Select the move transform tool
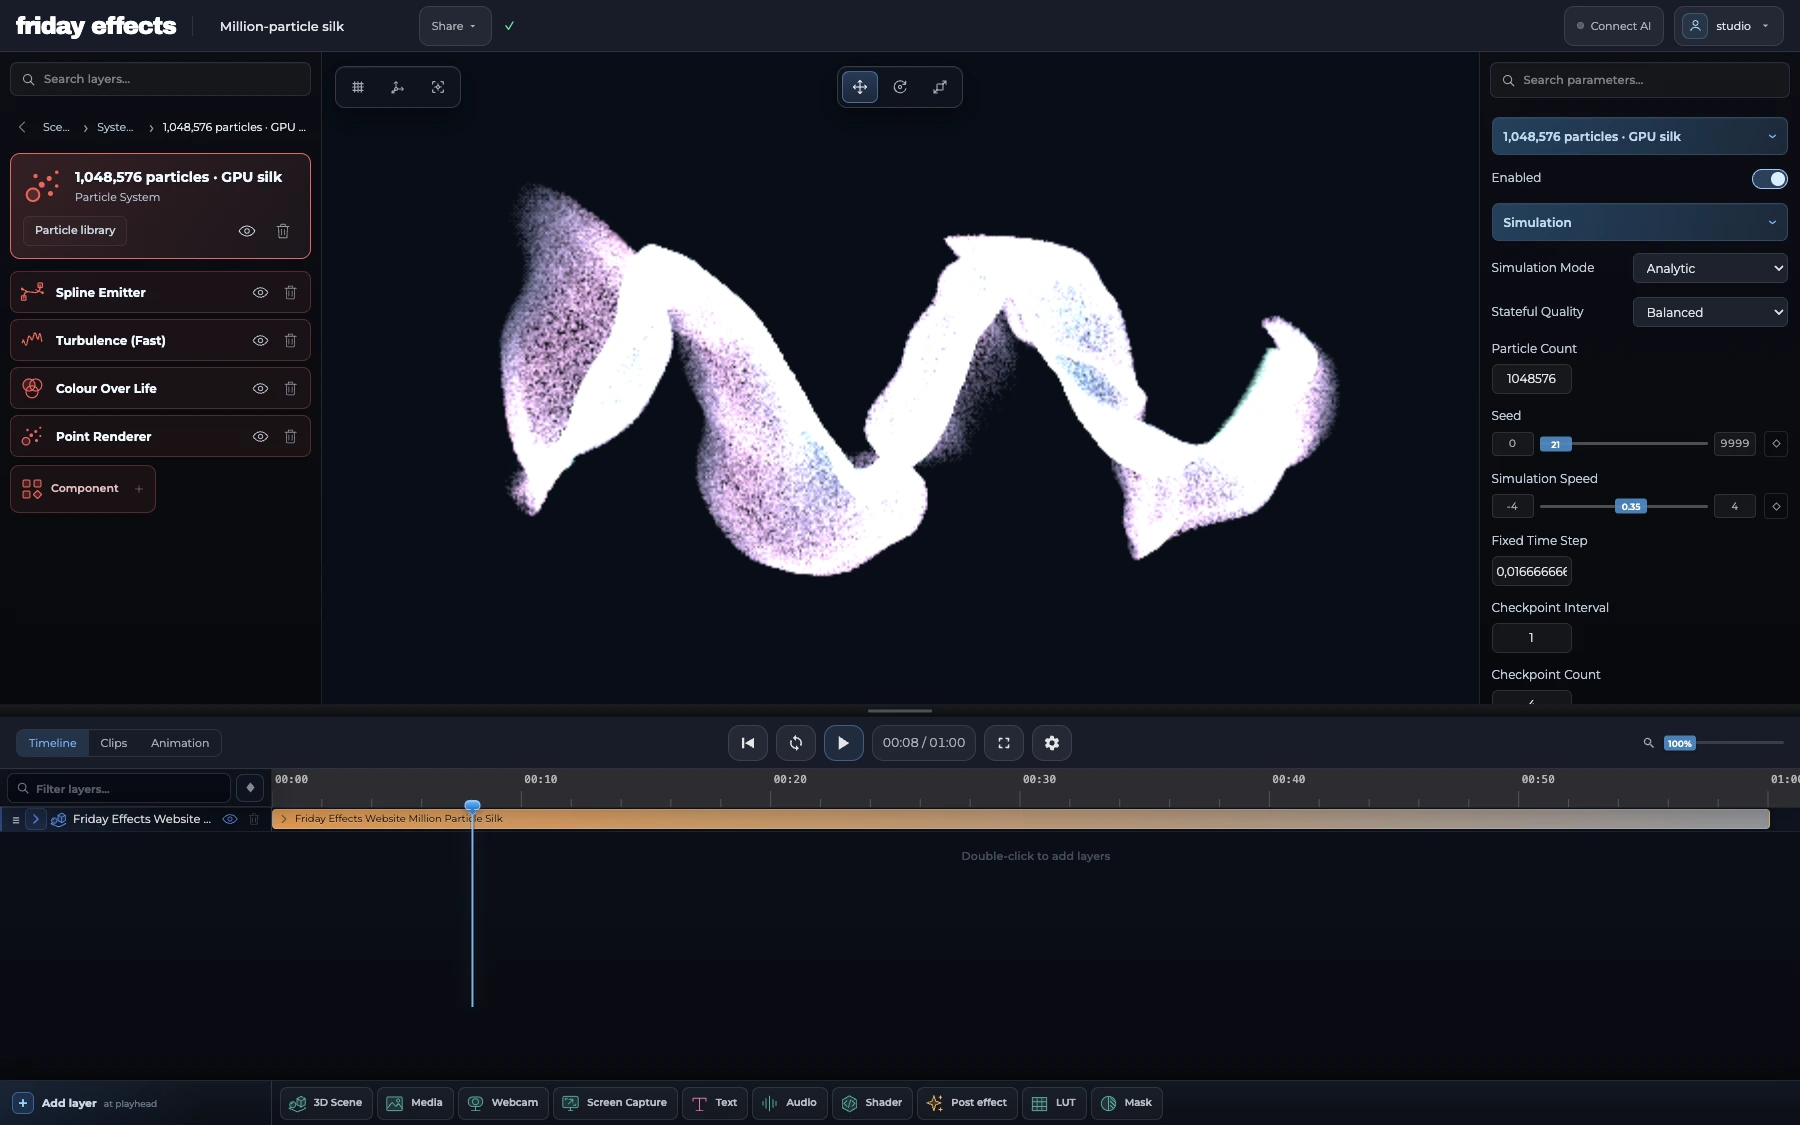This screenshot has height=1125, width=1800. click(860, 87)
